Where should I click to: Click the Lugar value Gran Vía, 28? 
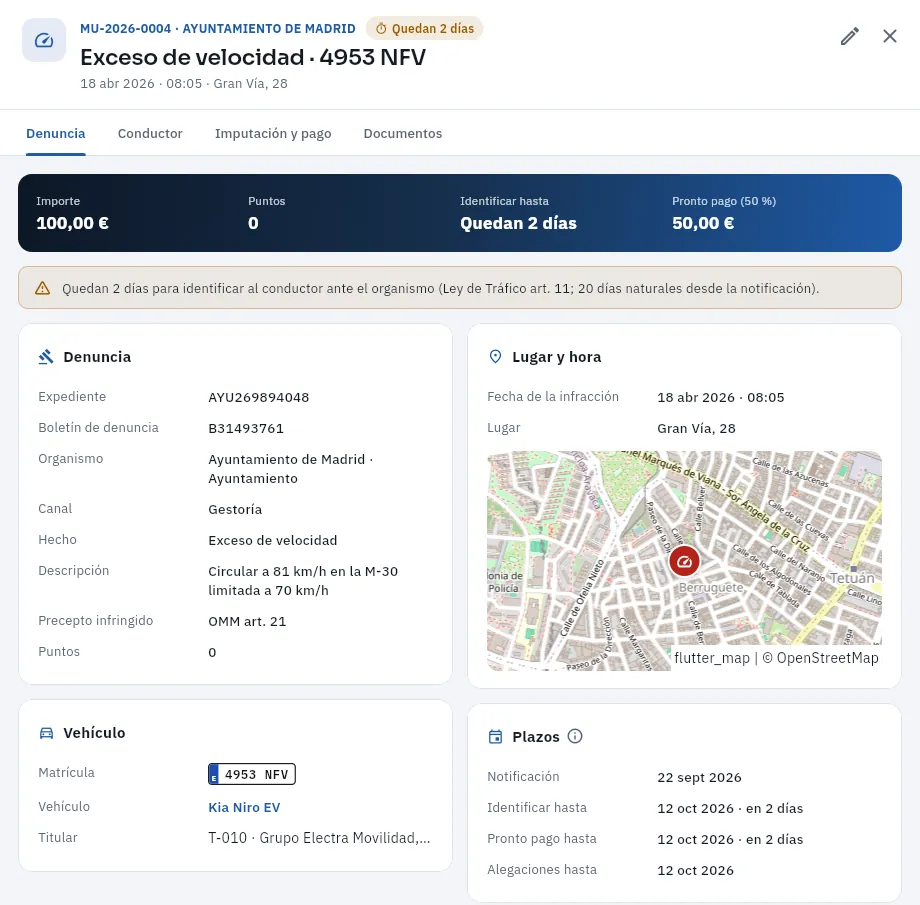click(696, 428)
